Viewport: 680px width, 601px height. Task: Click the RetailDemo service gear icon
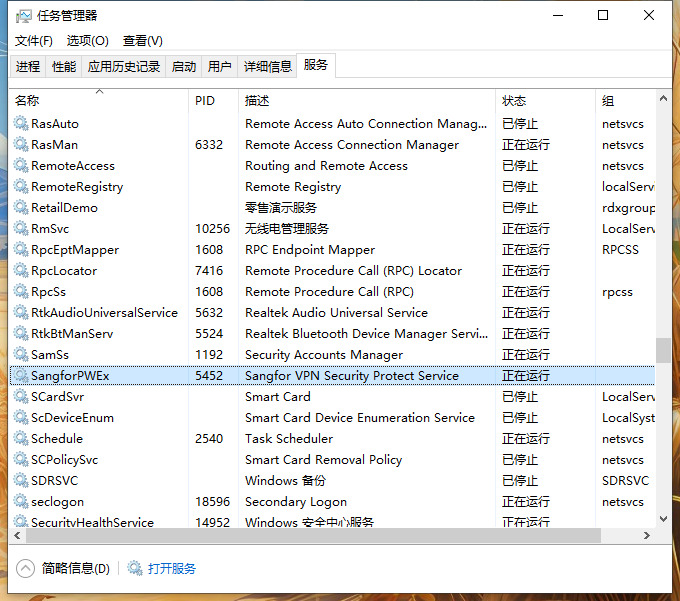click(21, 208)
